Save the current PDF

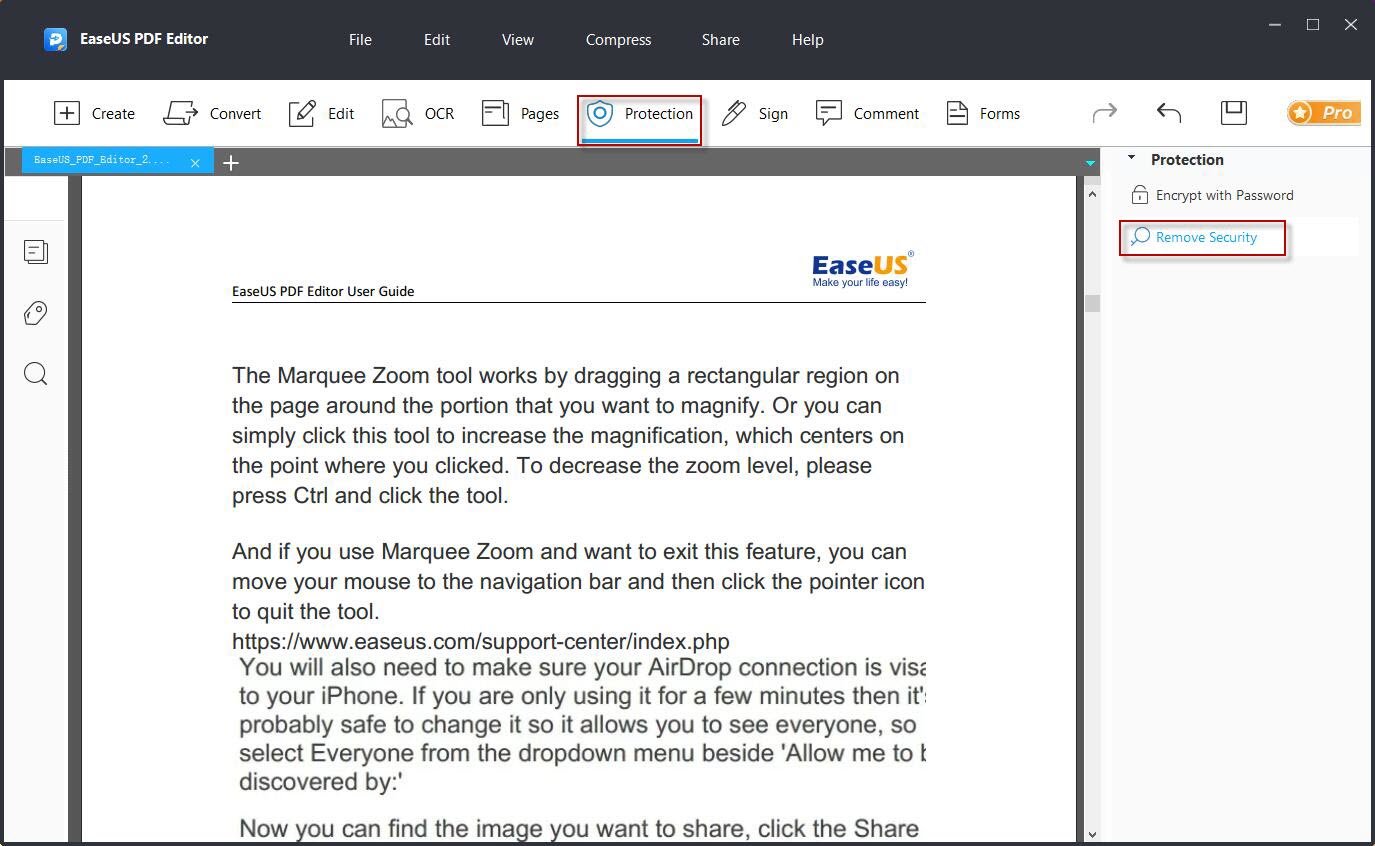(x=1233, y=113)
